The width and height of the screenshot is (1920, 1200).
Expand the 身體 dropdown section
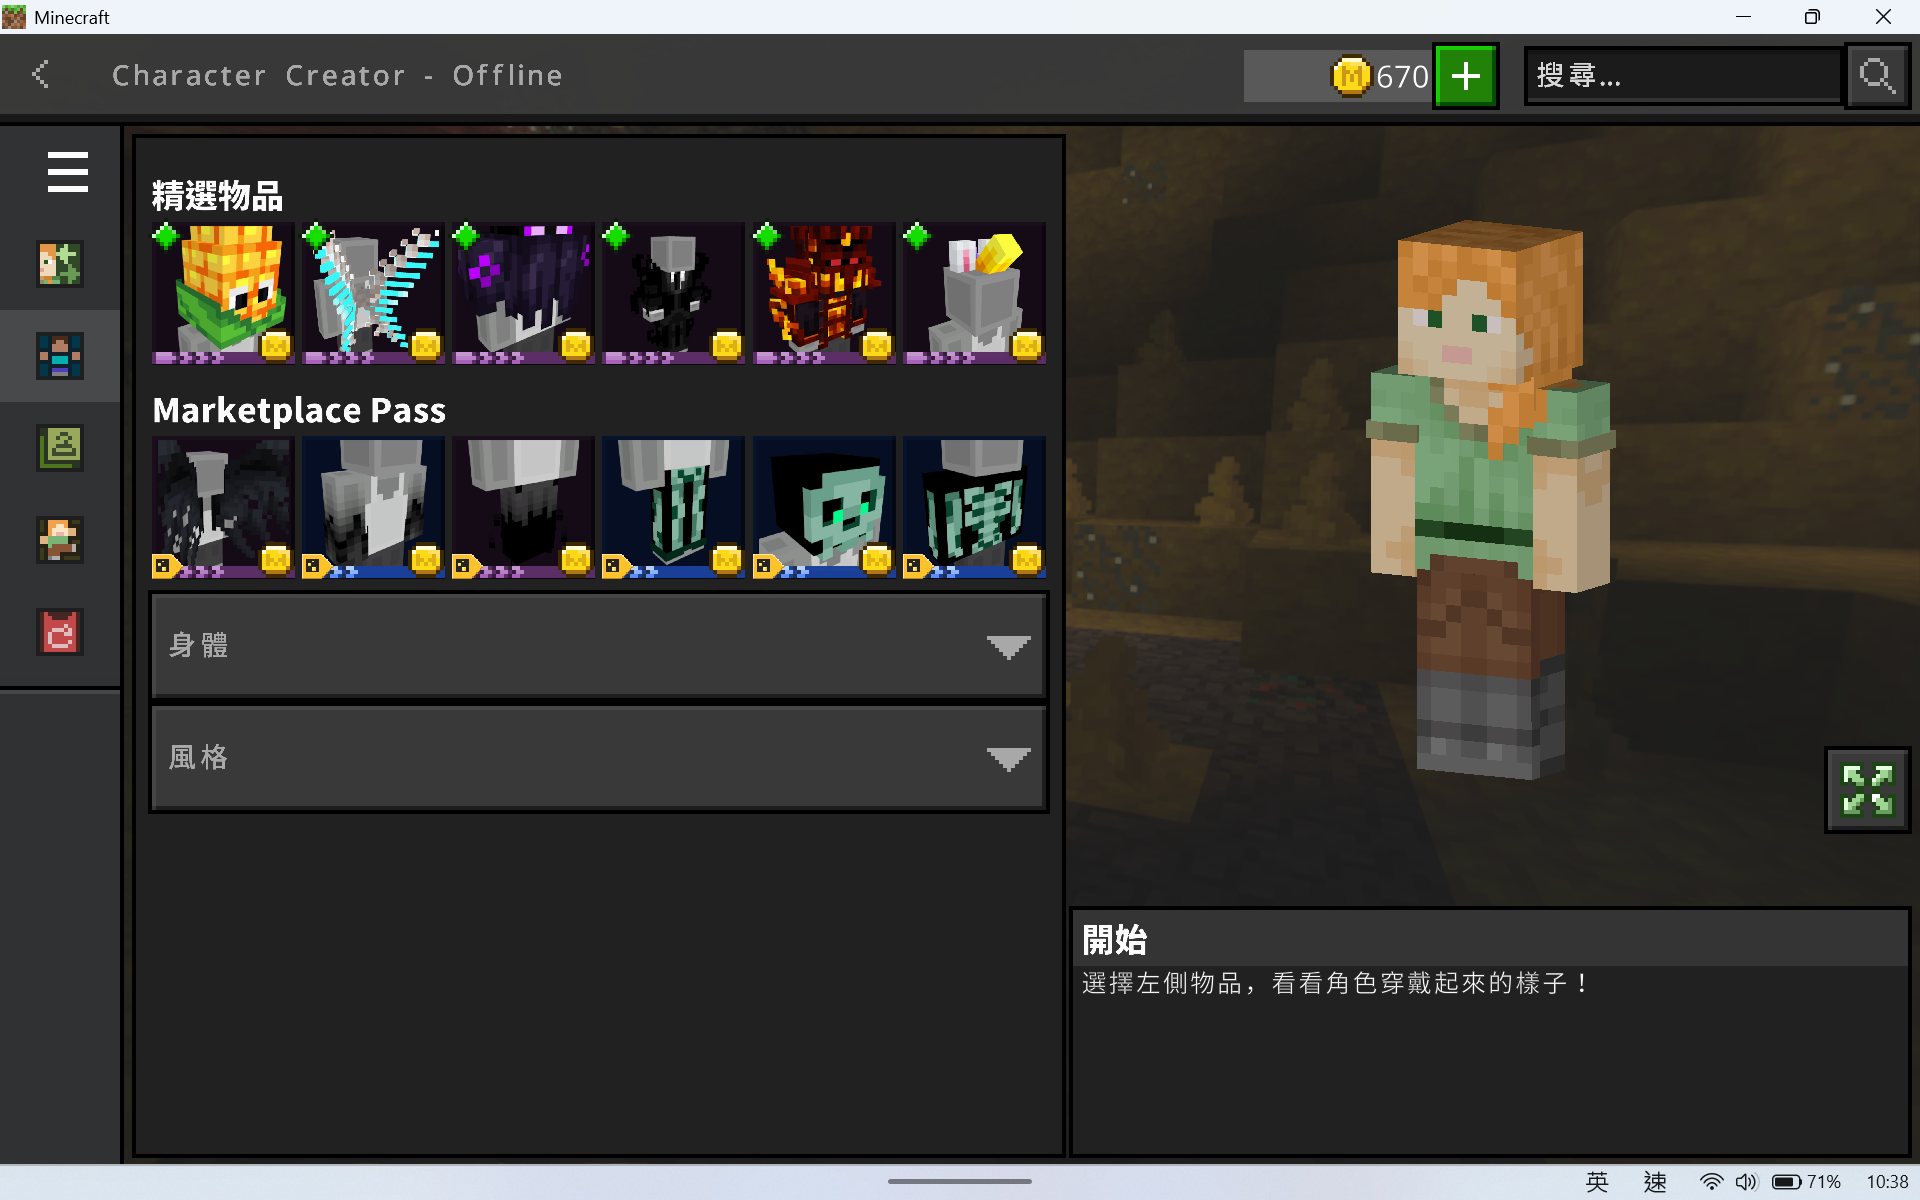[x=599, y=645]
